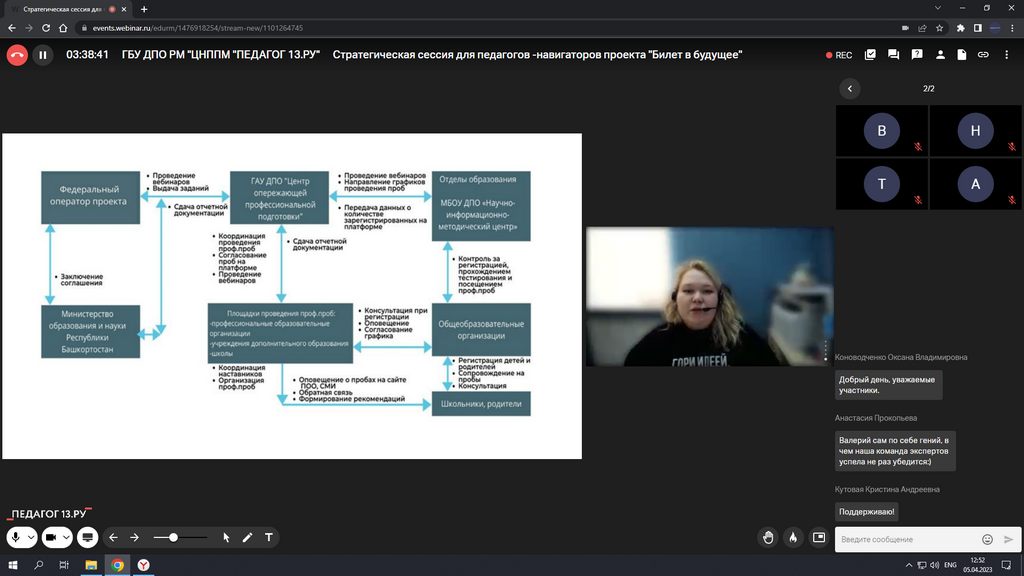Image resolution: width=1024 pixels, height=576 pixels.
Task: Start screen sharing with the monitor icon
Action: point(88,537)
